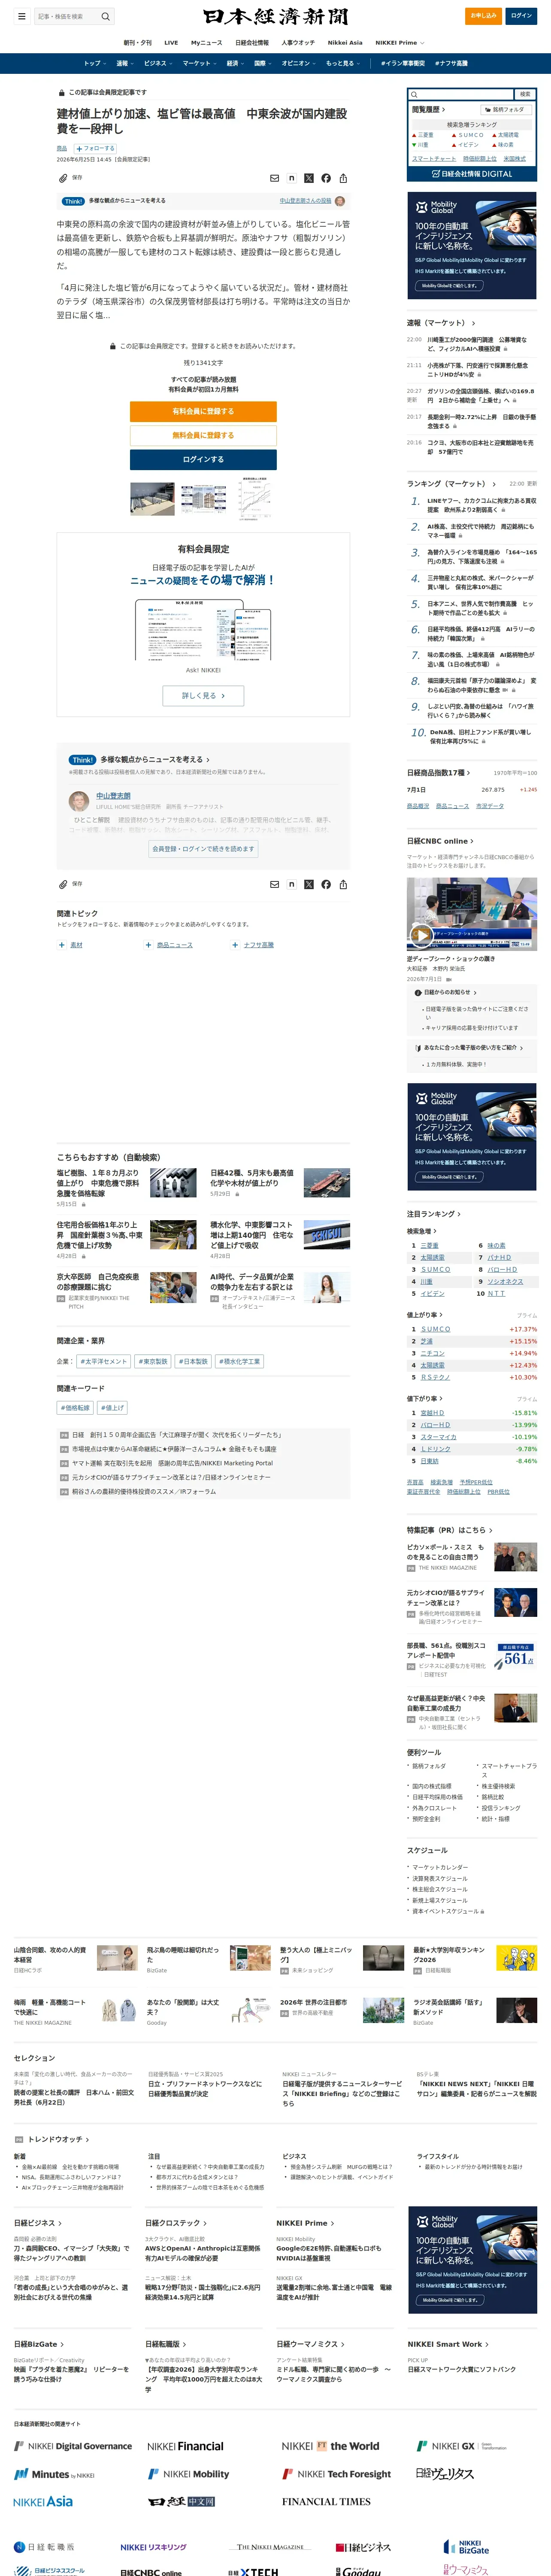551x2576 pixels.
Task: Click the 日経会社情報 DIGITAL banner
Action: click(472, 174)
